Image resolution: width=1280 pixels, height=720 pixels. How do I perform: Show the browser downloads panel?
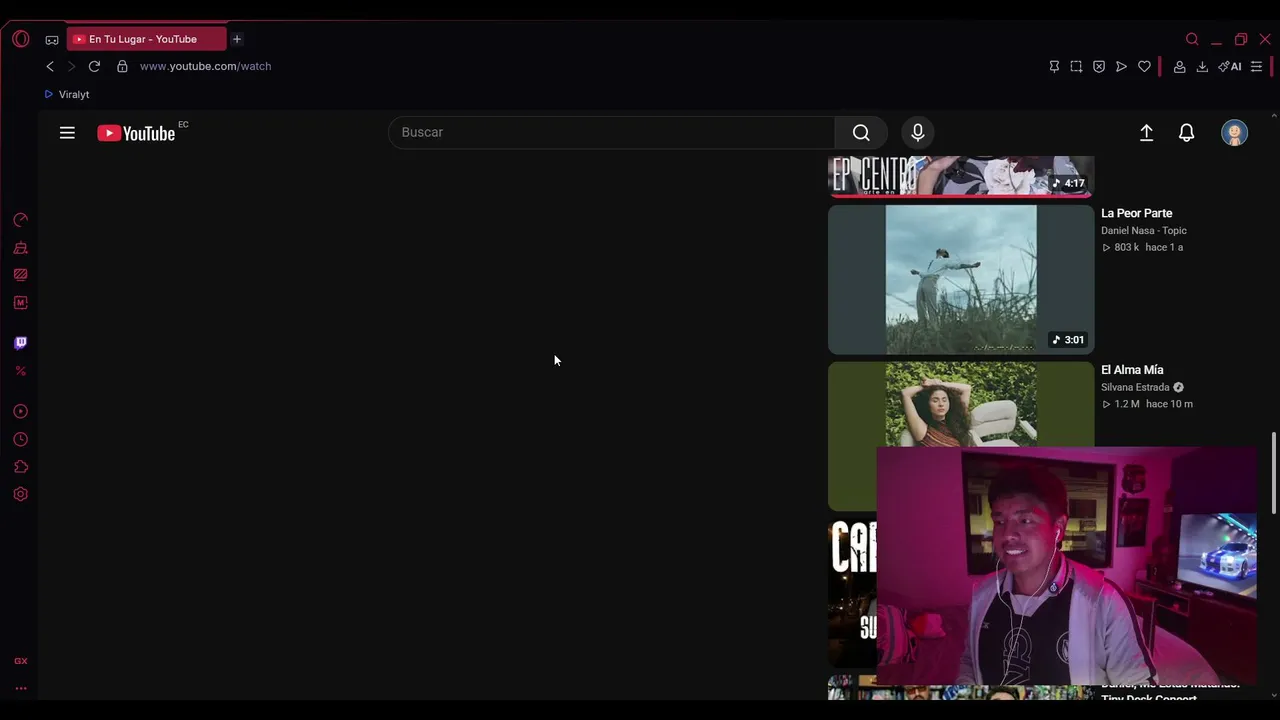click(x=1202, y=67)
